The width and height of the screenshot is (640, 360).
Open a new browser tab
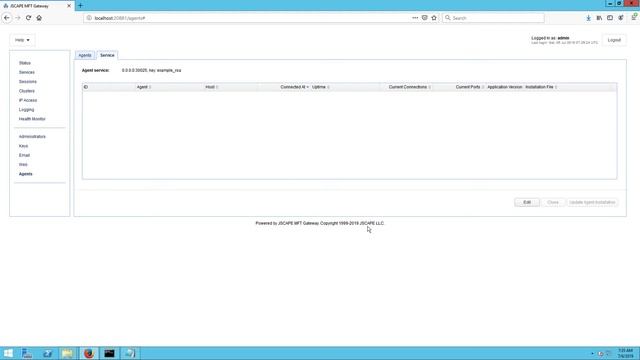80,6
